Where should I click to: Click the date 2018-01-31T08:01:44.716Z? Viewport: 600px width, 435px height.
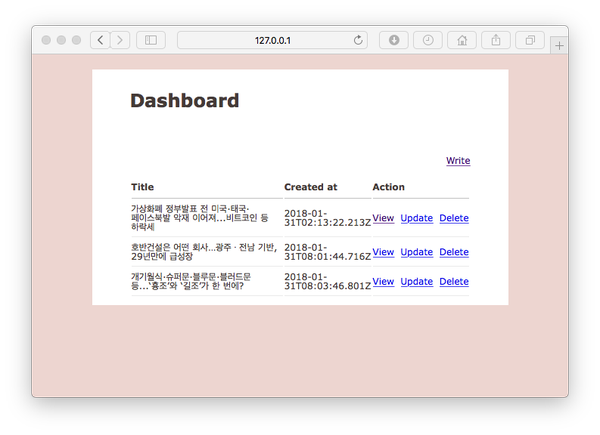click(x=328, y=252)
